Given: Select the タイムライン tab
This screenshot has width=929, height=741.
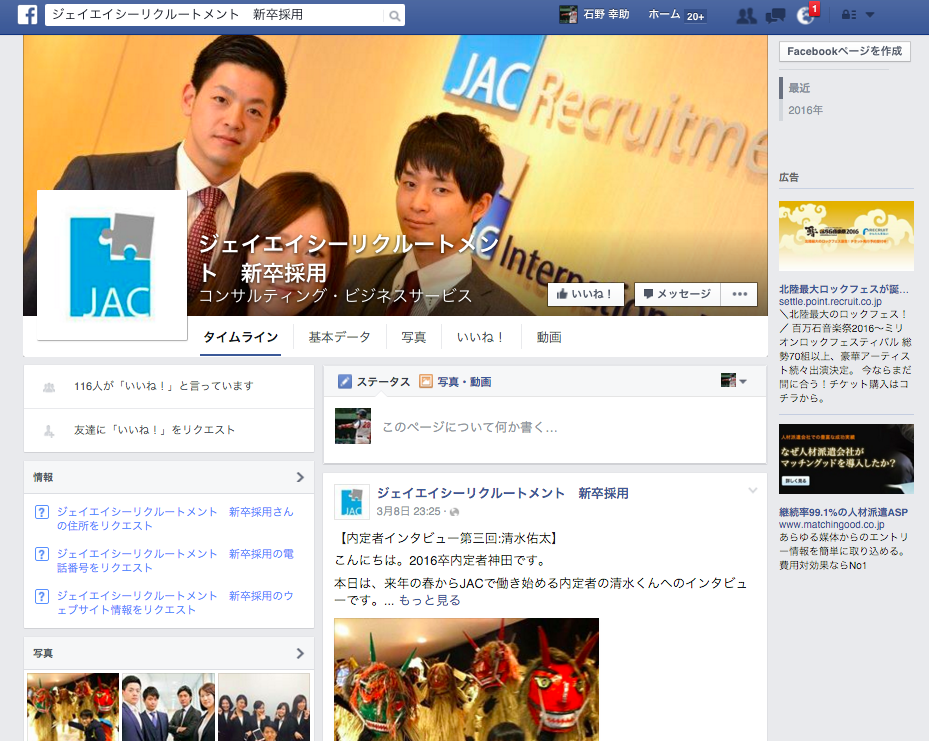Looking at the screenshot, I should coord(241,337).
